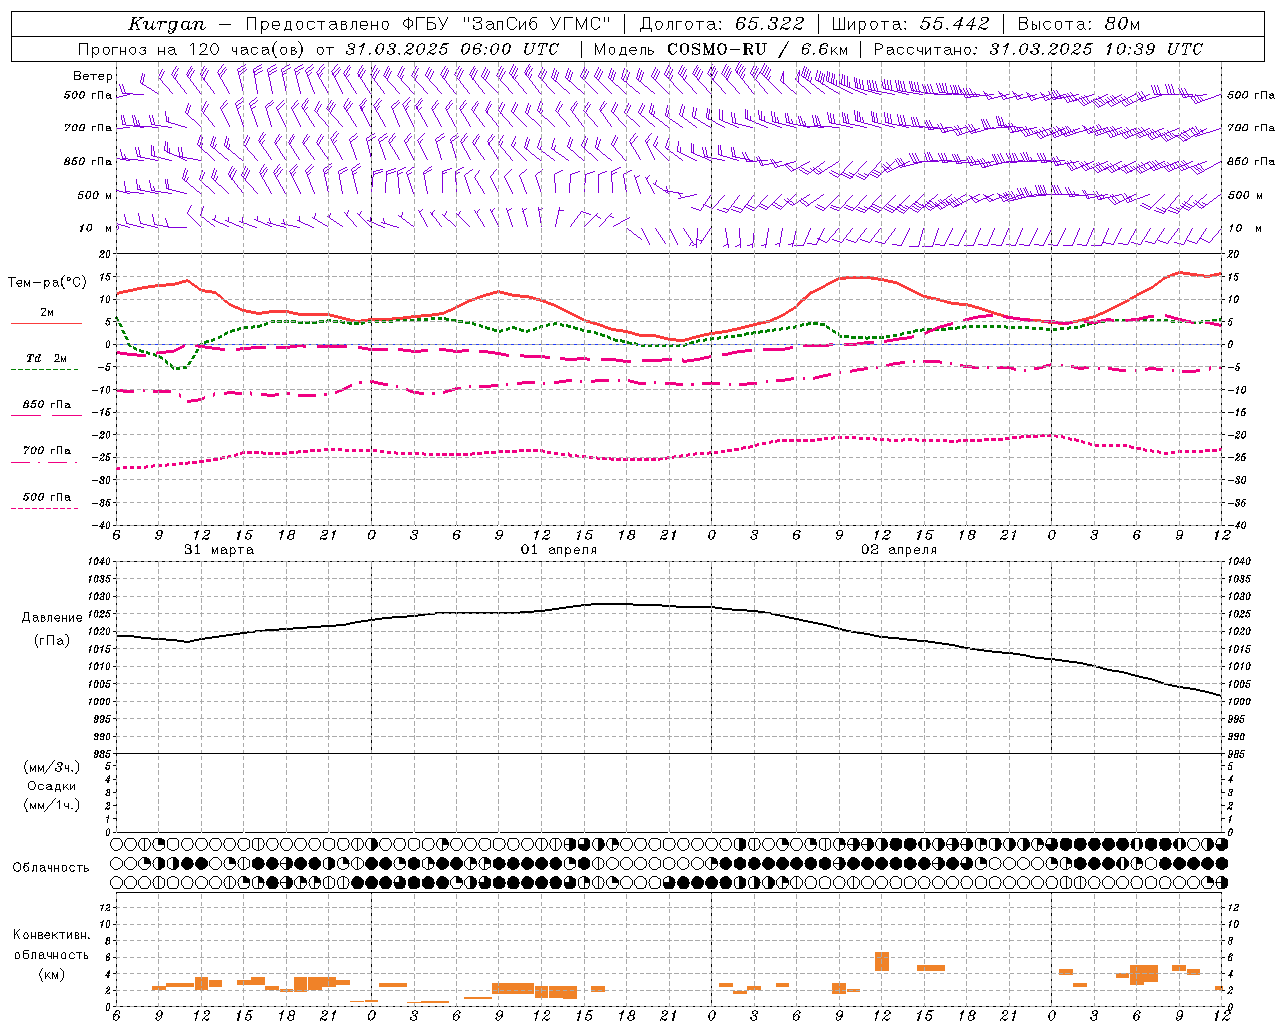
Task: Click the provider text "ЗапСиб УГМС"
Action: [535, 24]
